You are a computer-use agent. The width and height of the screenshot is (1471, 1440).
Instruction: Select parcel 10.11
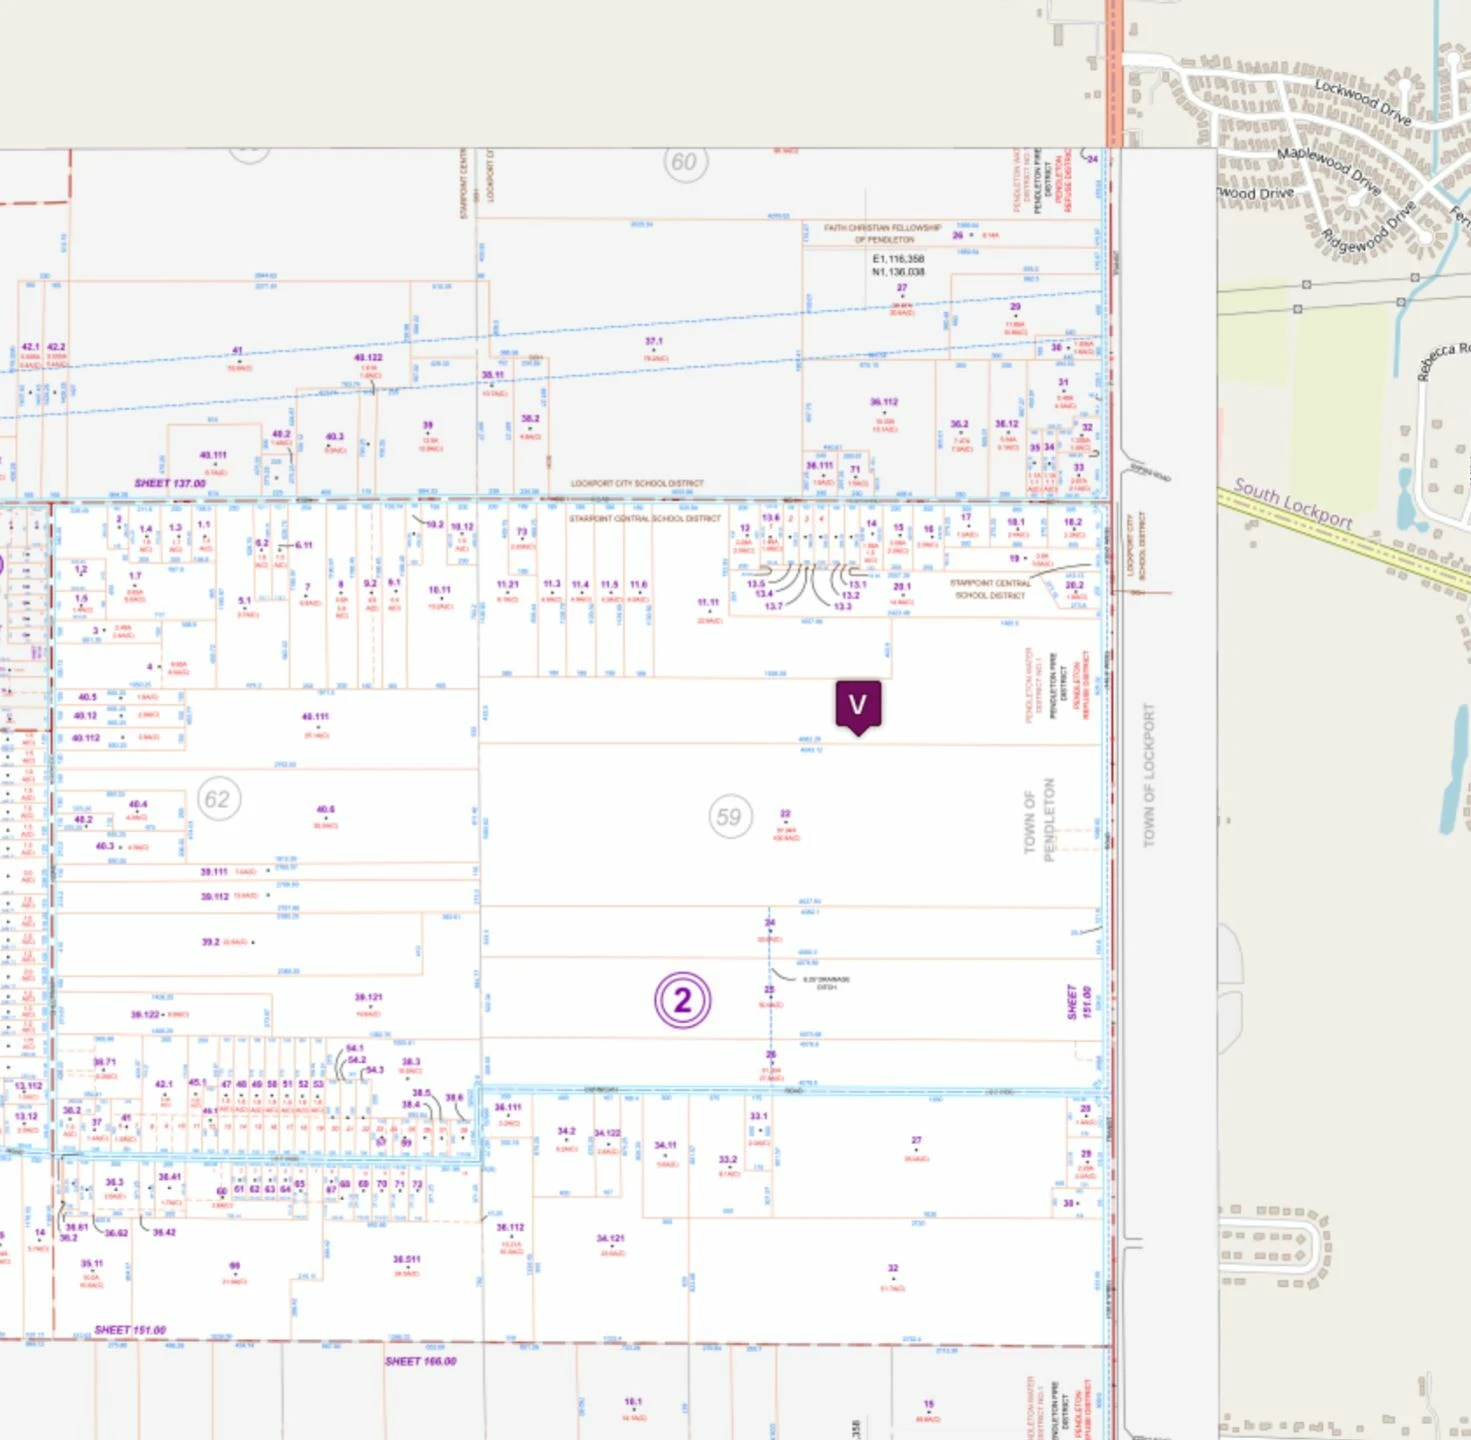point(439,590)
